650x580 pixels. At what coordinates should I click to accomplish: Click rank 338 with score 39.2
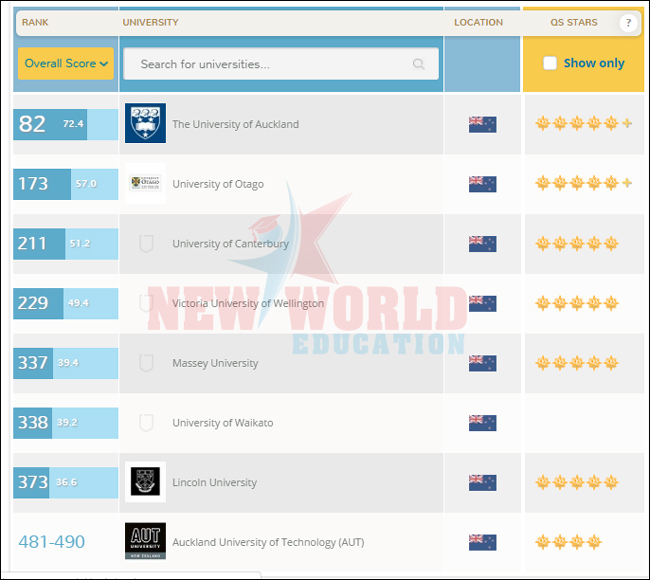pos(65,423)
